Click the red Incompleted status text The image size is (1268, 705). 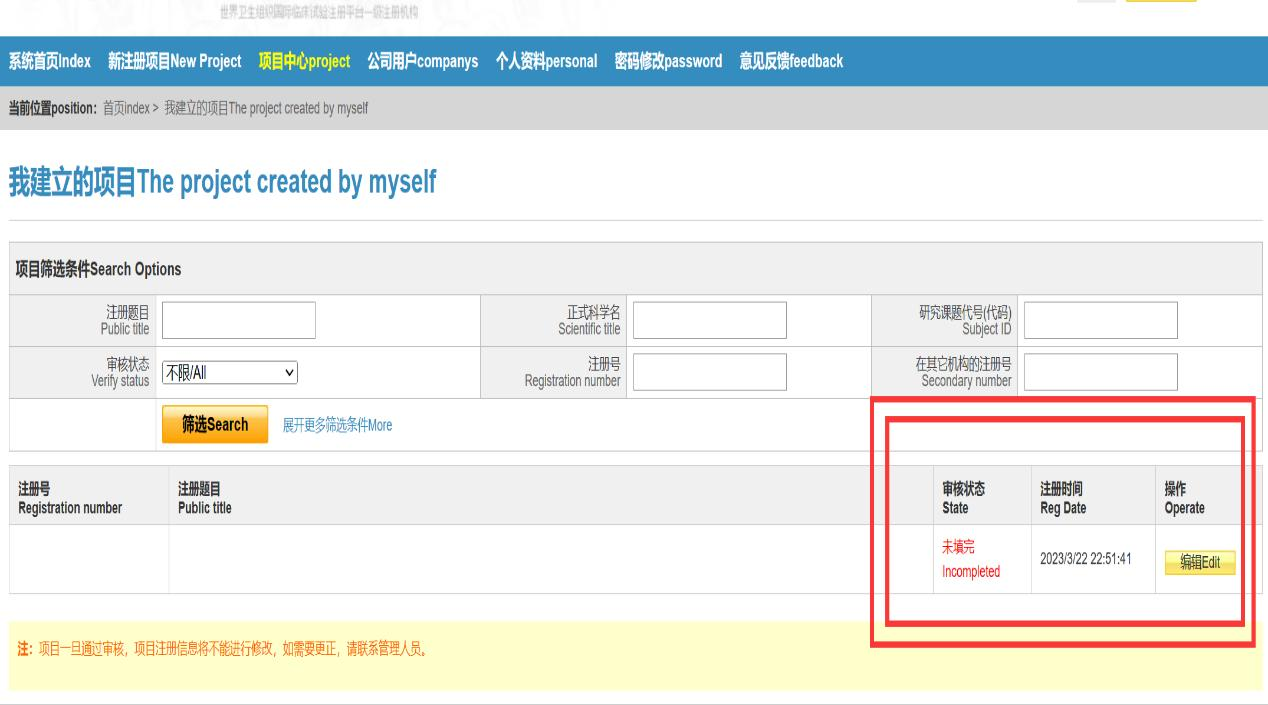click(970, 572)
